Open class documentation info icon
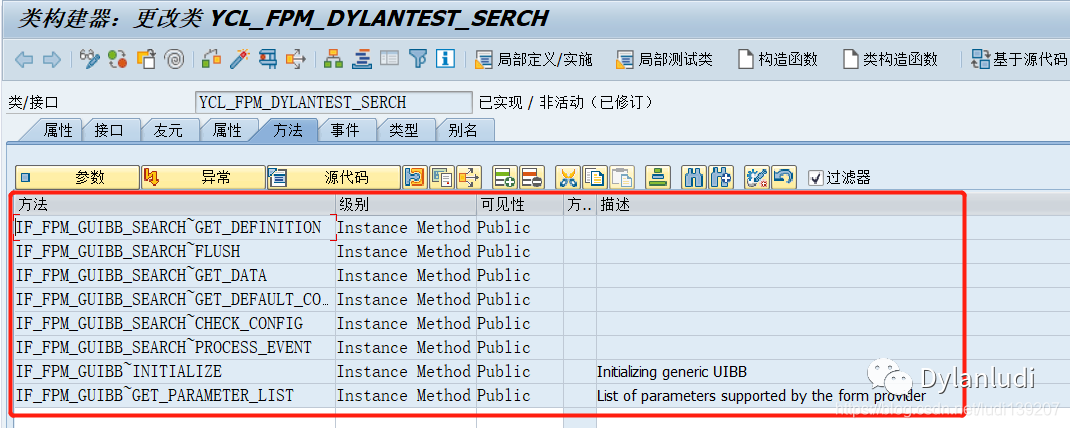The height and width of the screenshot is (428, 1070). coord(445,59)
